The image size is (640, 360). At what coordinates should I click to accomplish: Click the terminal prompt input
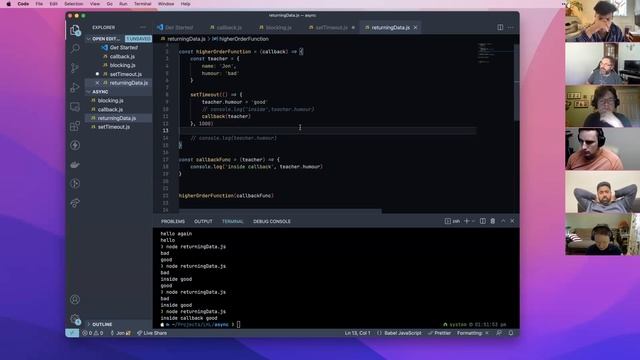pos(239,324)
